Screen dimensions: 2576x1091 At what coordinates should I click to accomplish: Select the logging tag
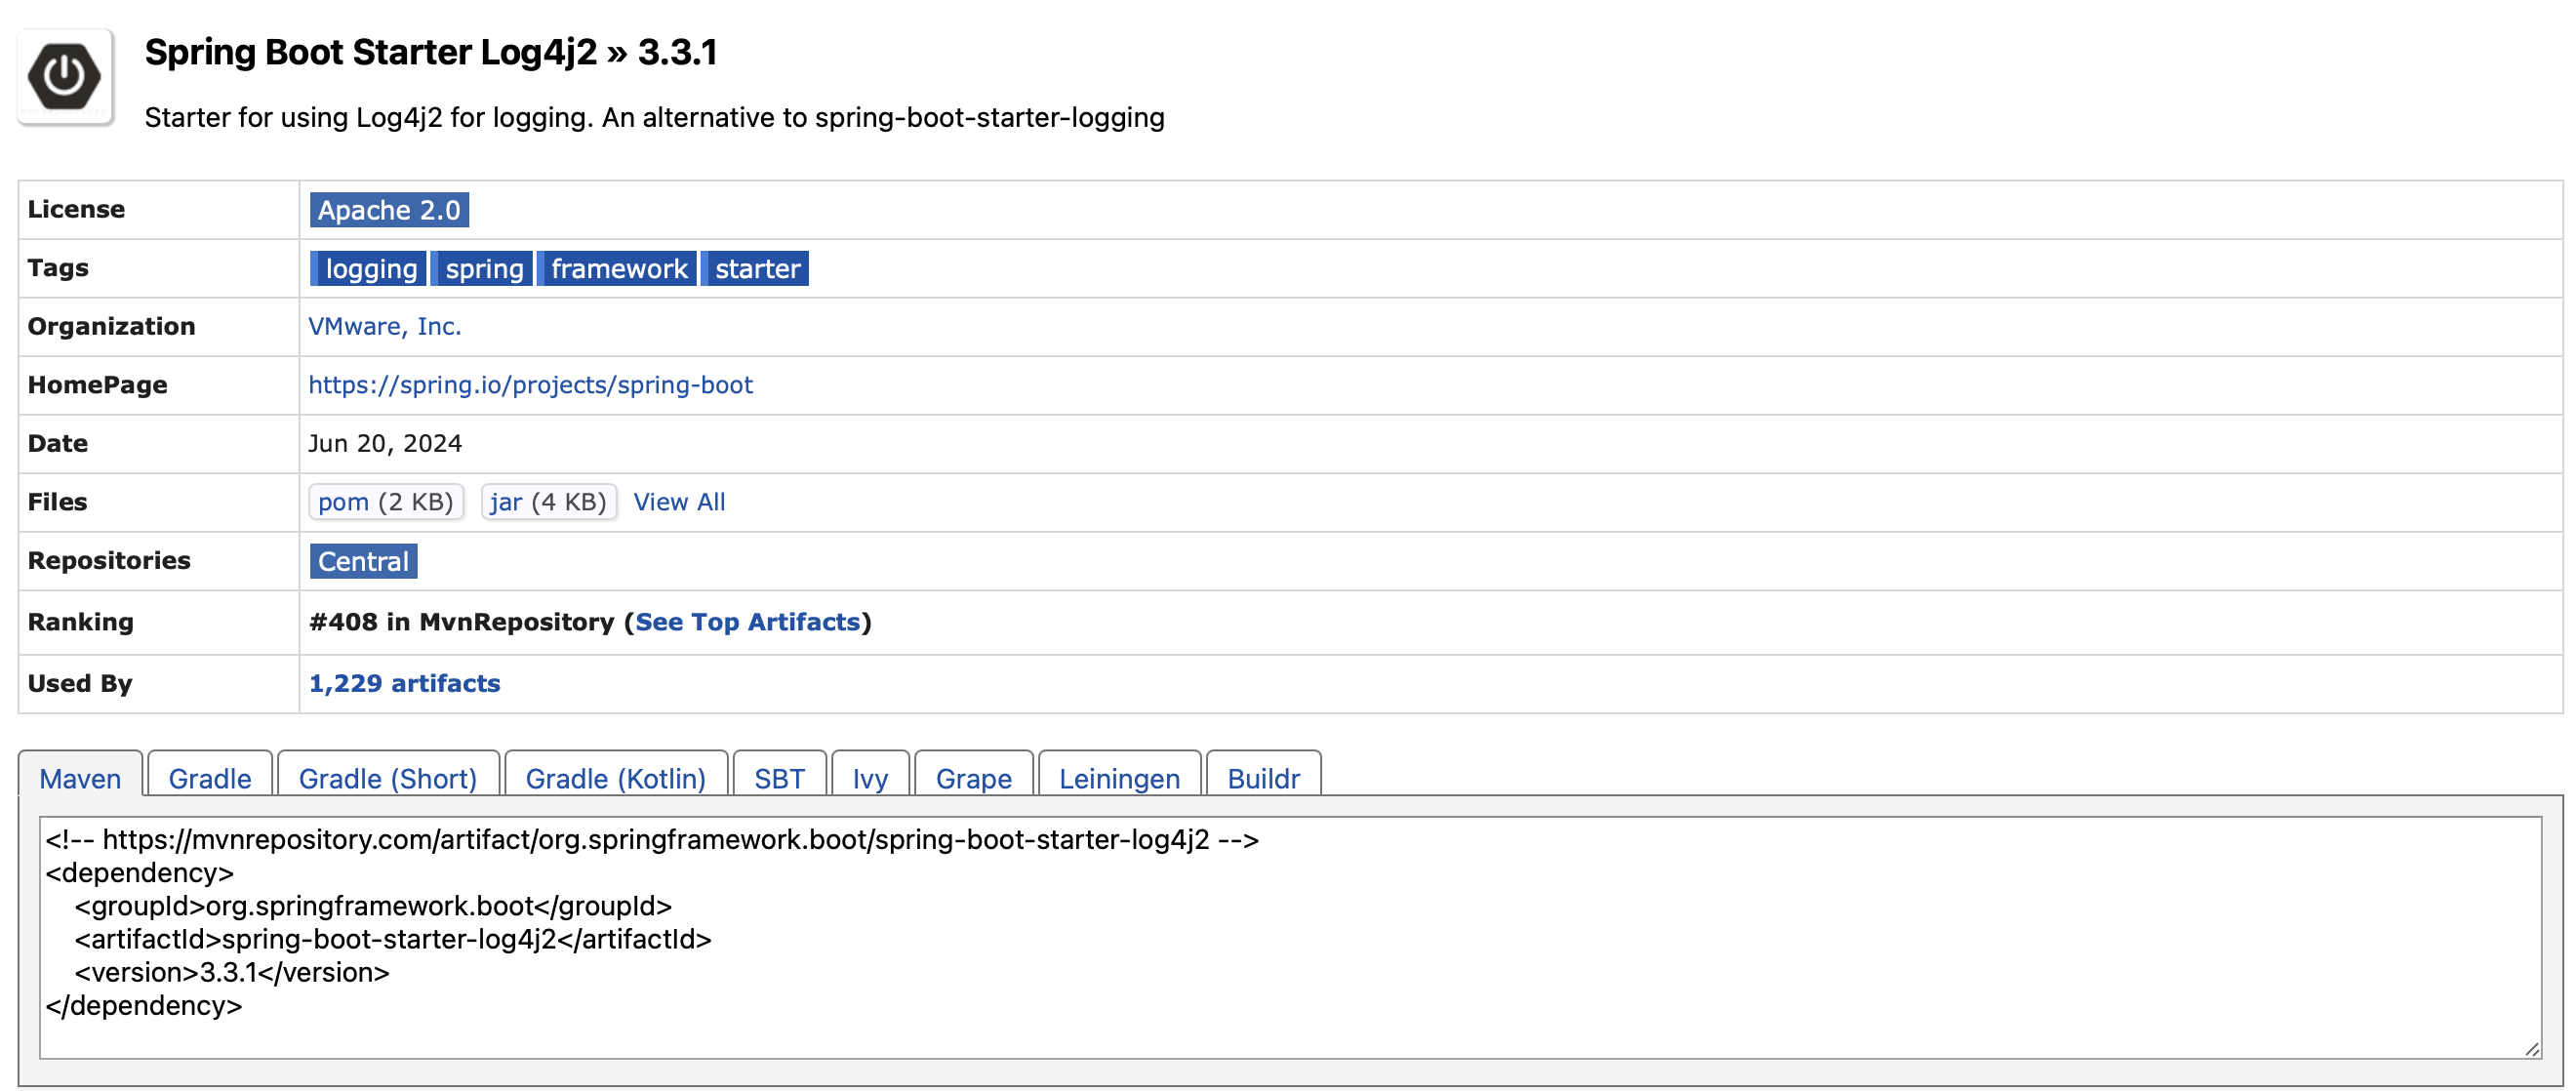point(369,269)
